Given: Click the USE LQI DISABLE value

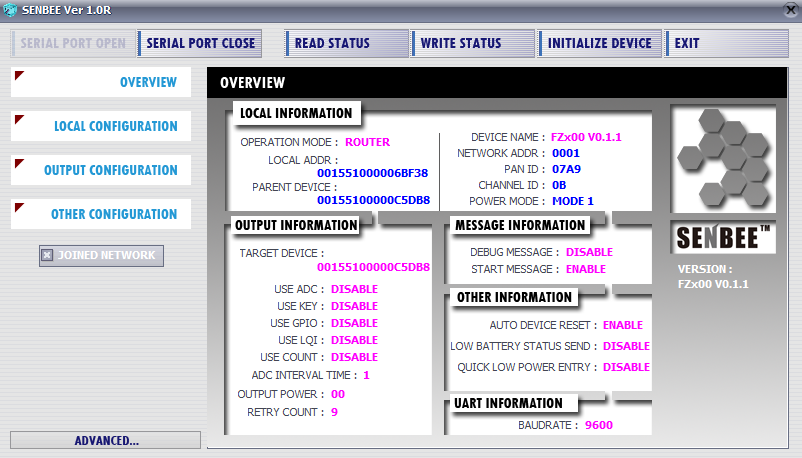Looking at the screenshot, I should pyautogui.click(x=354, y=340).
